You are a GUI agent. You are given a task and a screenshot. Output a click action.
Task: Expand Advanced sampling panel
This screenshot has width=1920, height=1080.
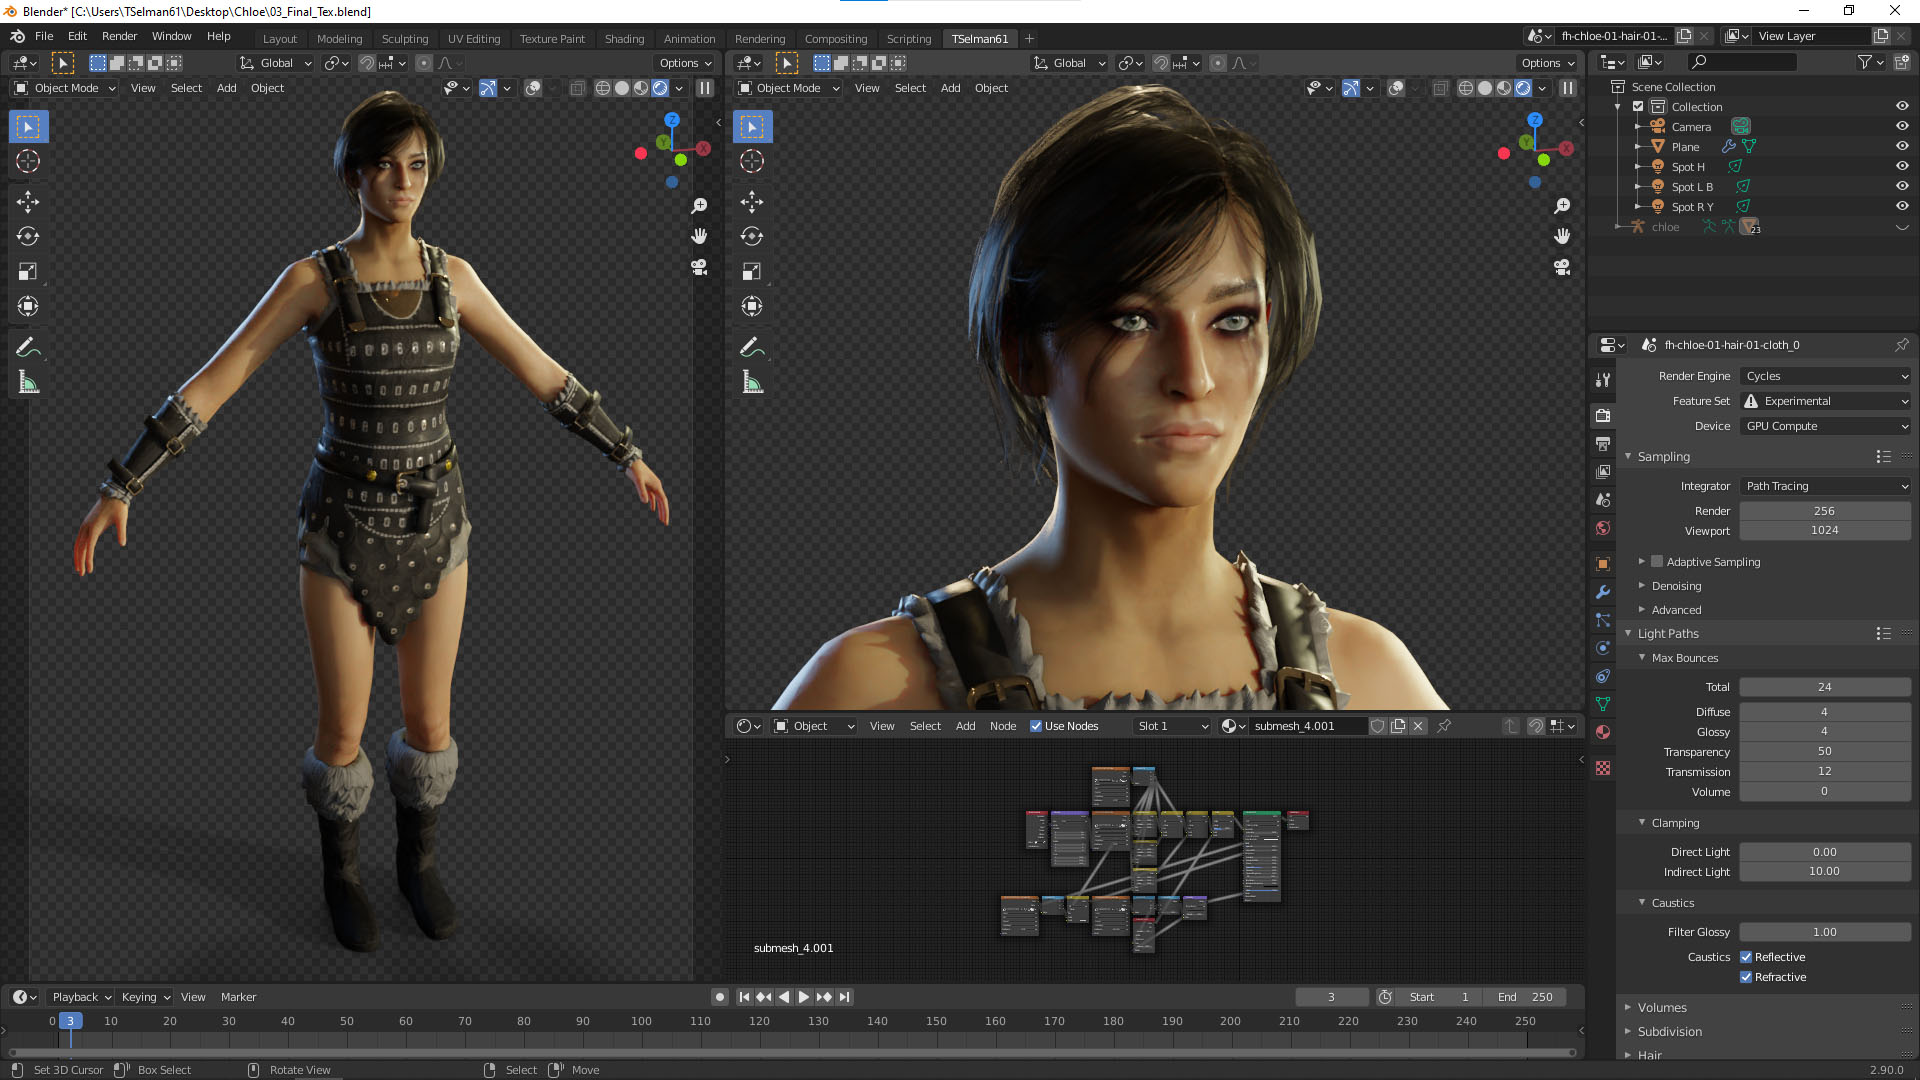click(1677, 610)
